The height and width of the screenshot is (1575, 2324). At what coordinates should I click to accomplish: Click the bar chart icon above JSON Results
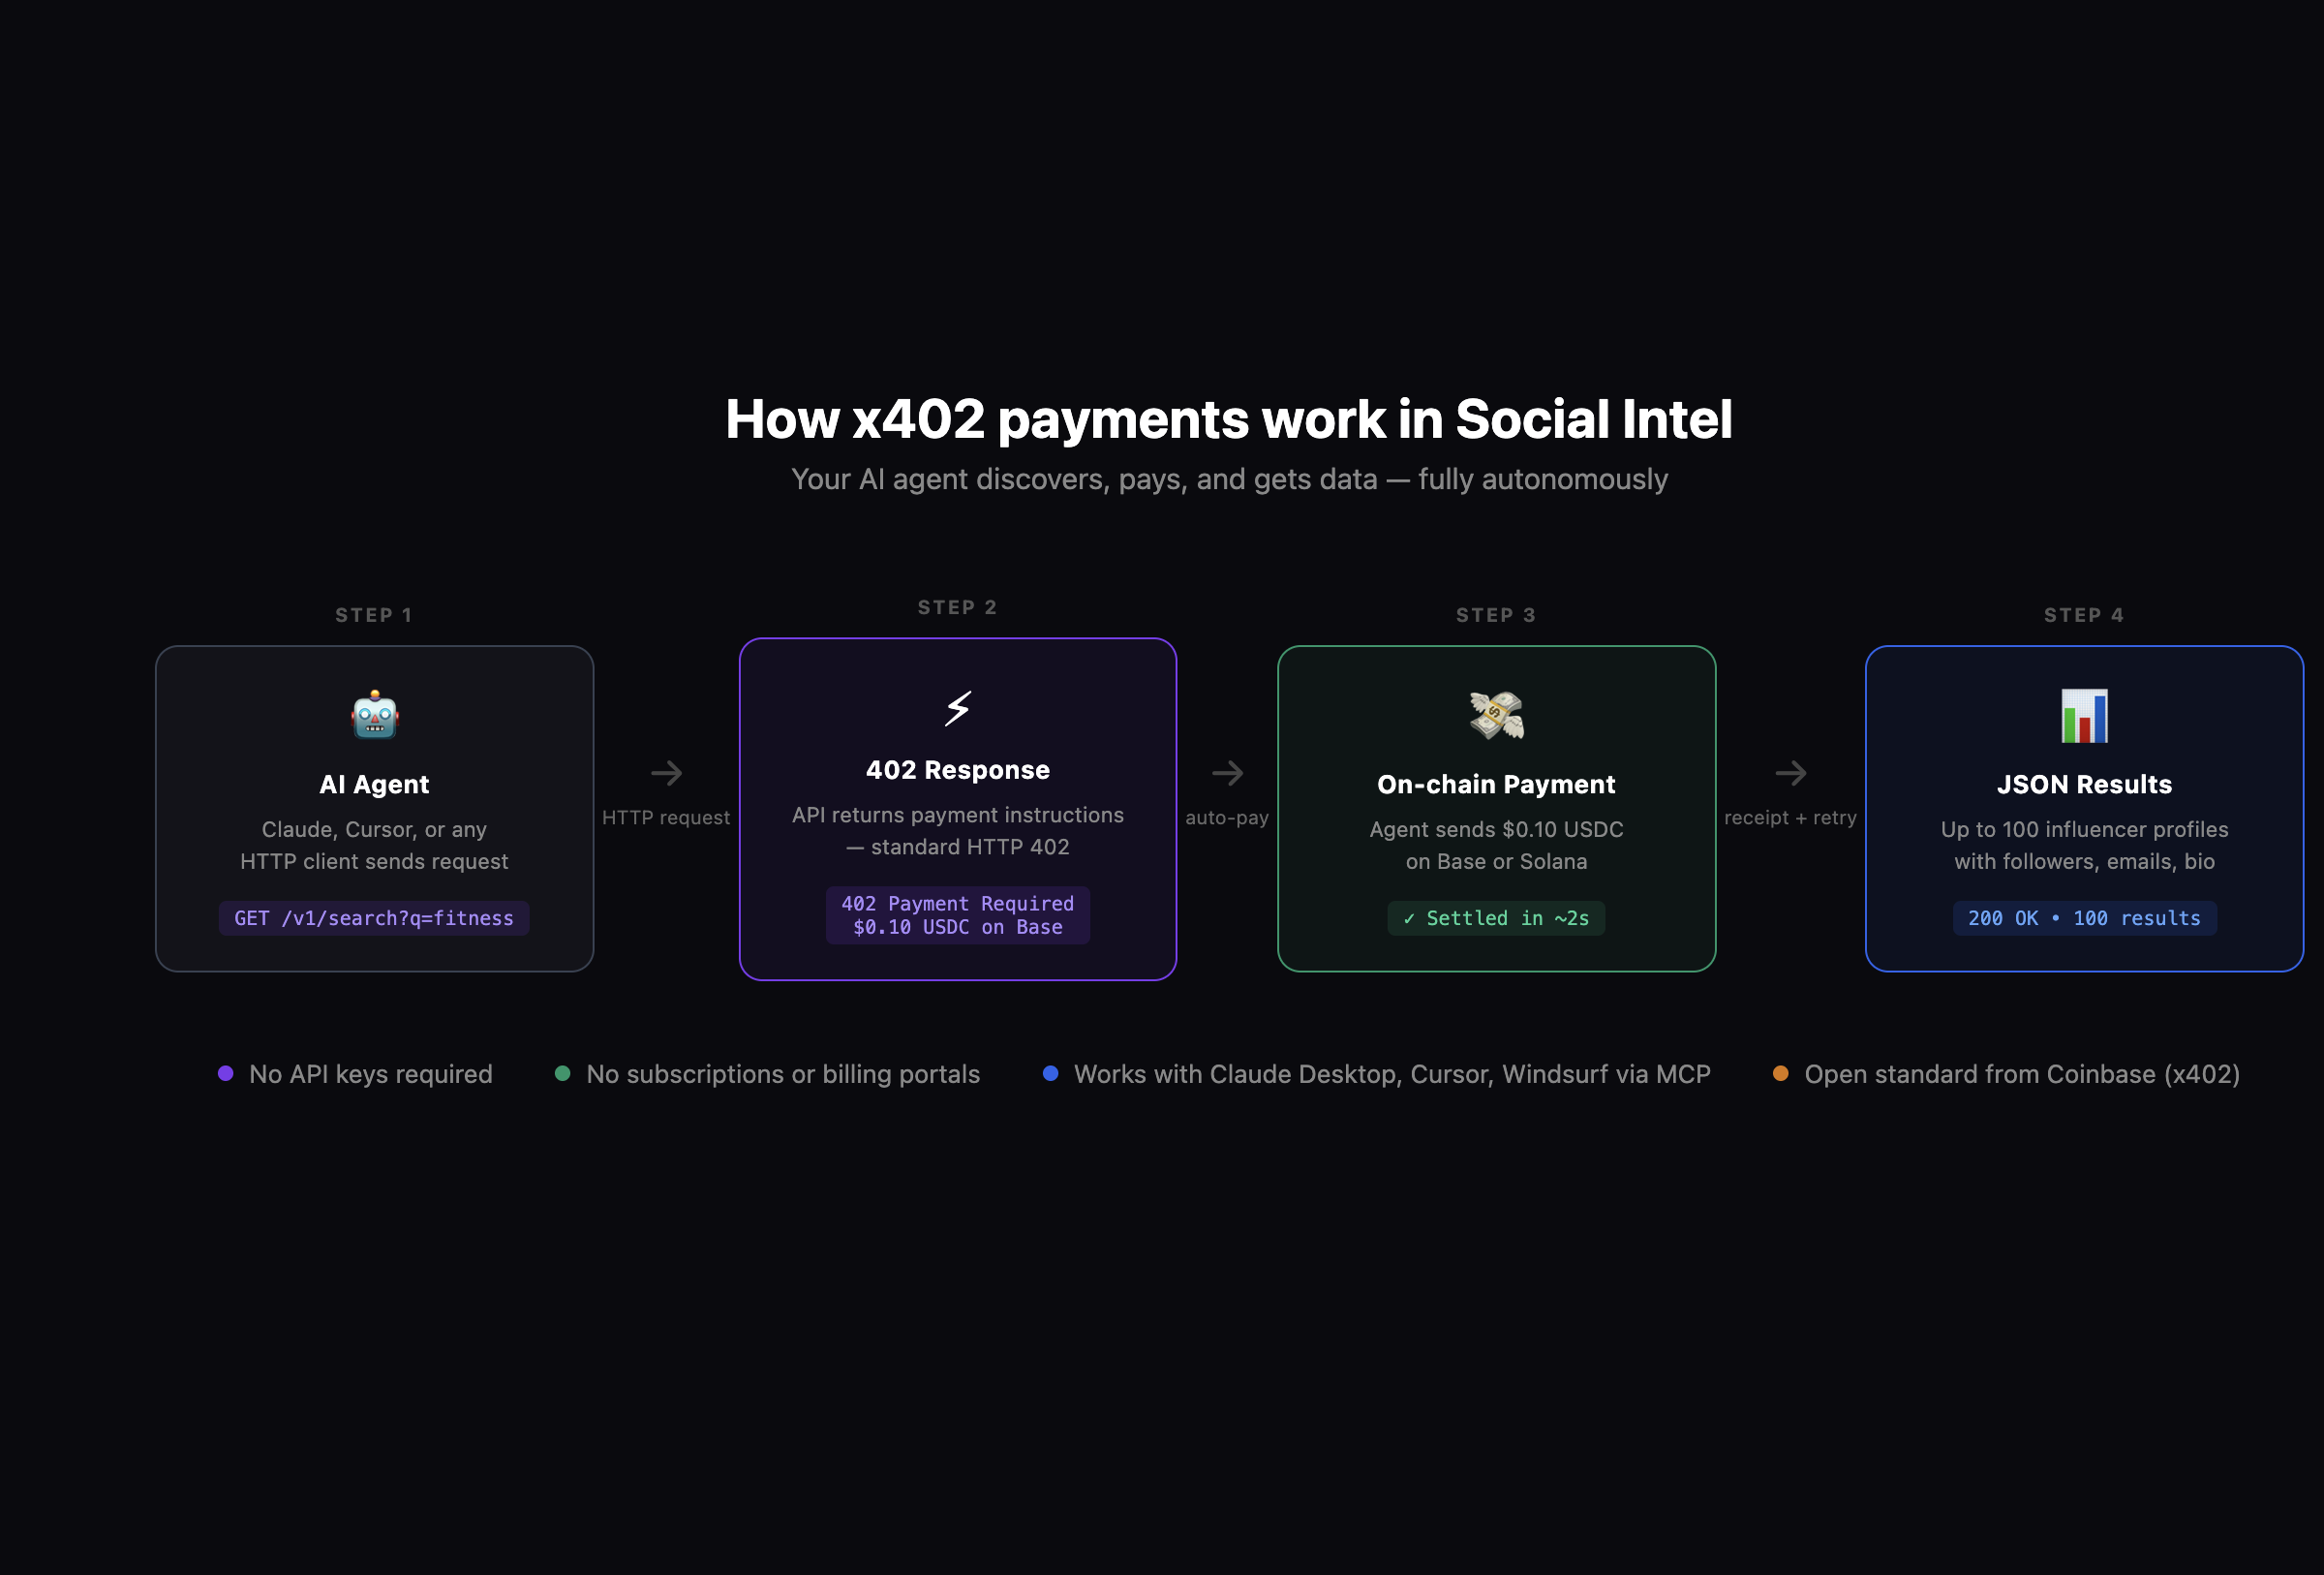(2085, 715)
